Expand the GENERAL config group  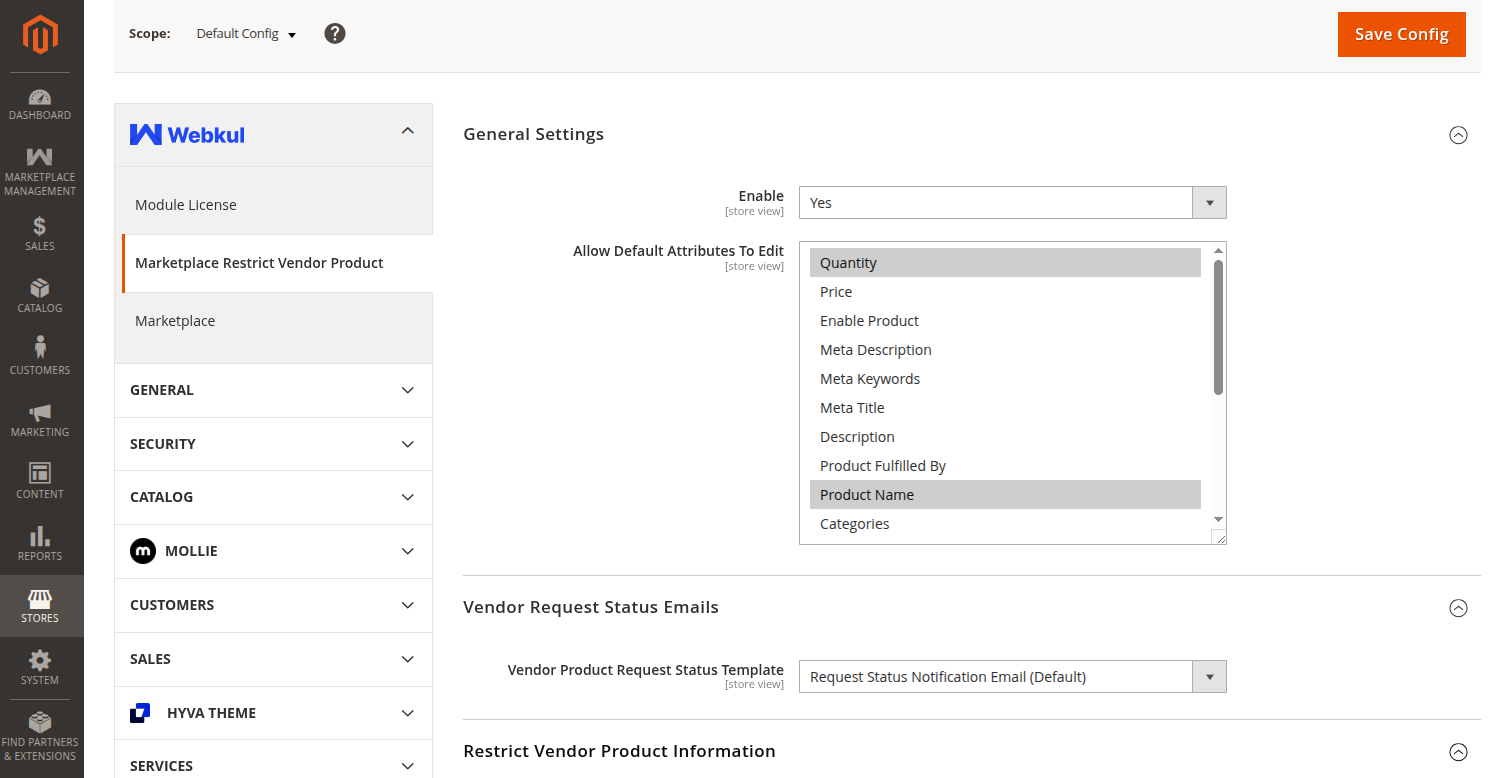point(273,390)
